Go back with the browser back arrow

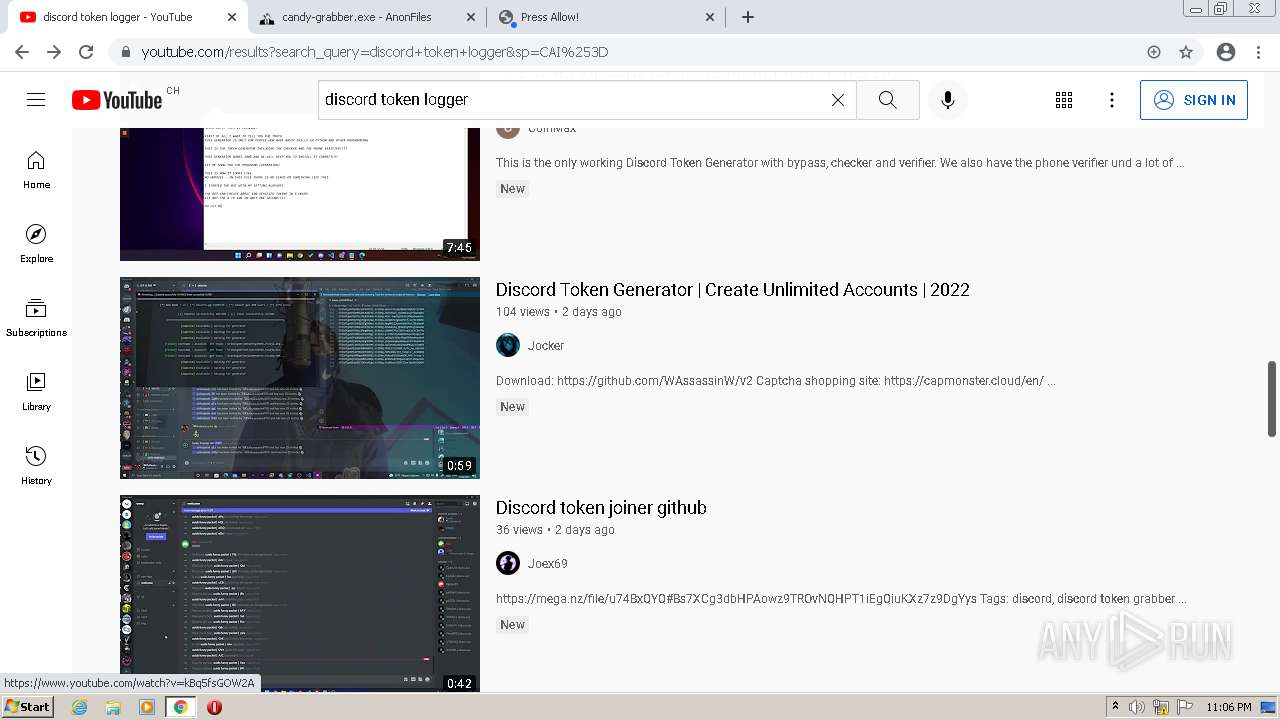coord(22,52)
